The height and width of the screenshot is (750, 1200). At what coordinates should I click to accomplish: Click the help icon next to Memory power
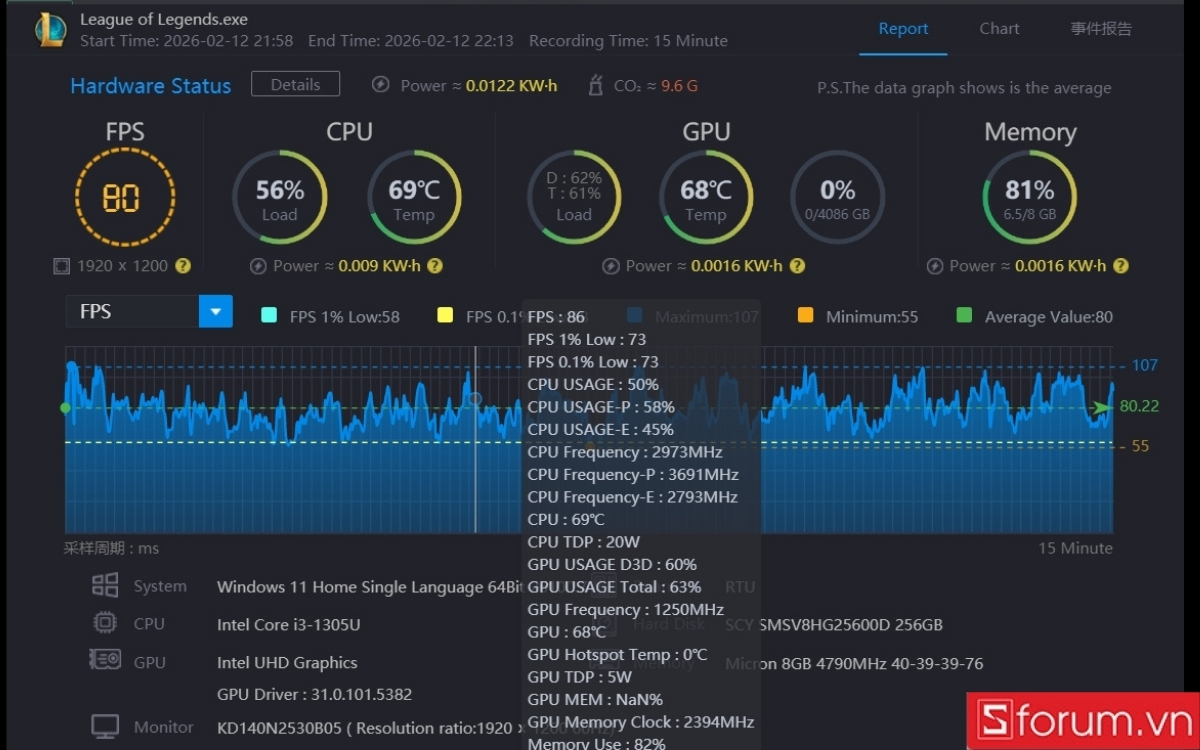coord(1121,266)
